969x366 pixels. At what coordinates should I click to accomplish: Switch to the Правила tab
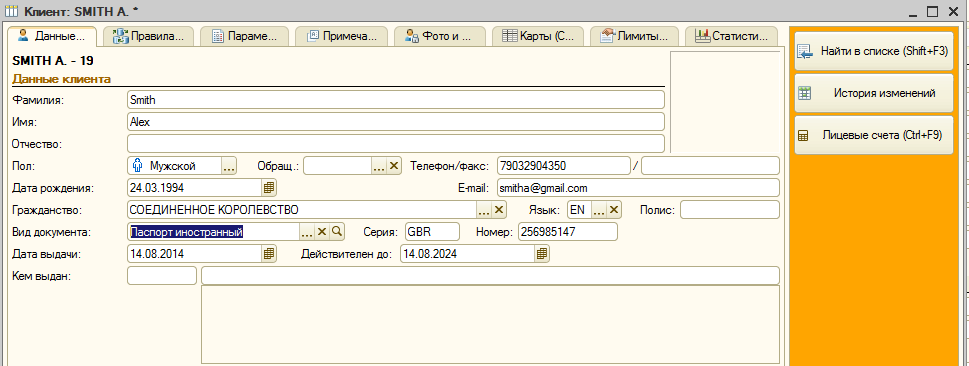pyautogui.click(x=148, y=36)
